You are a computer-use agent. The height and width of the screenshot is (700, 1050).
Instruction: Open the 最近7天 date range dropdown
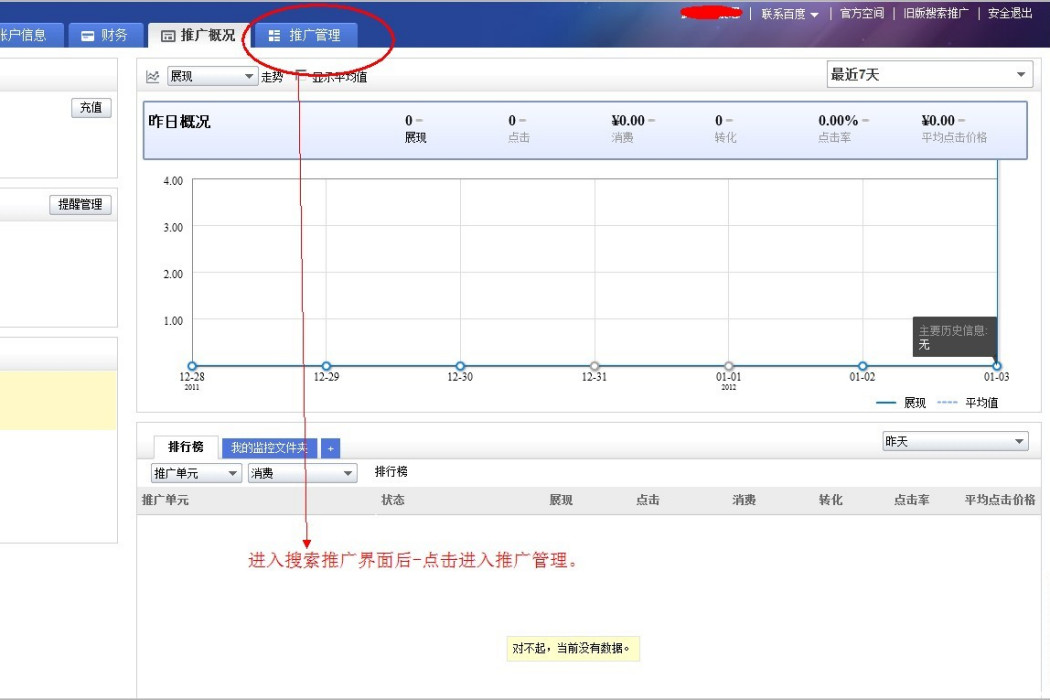pos(929,74)
